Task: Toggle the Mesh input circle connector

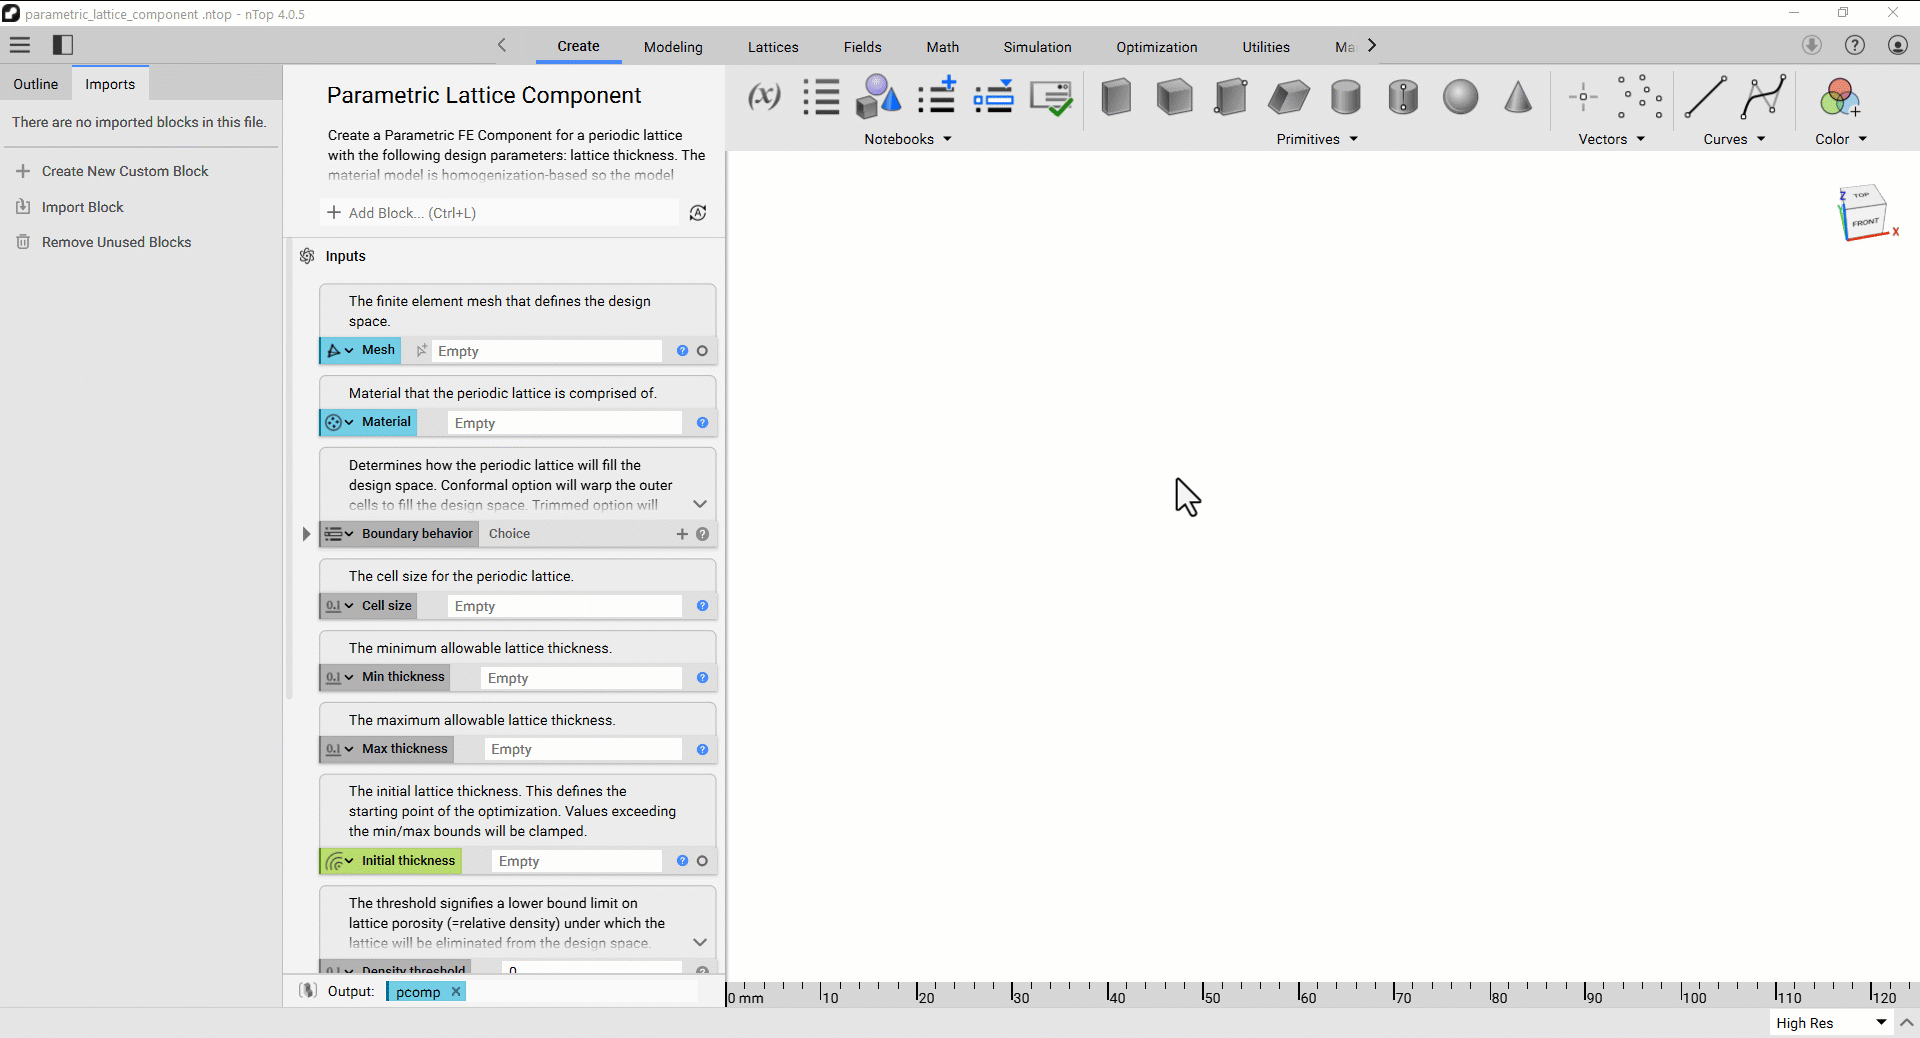Action: pyautogui.click(x=702, y=351)
